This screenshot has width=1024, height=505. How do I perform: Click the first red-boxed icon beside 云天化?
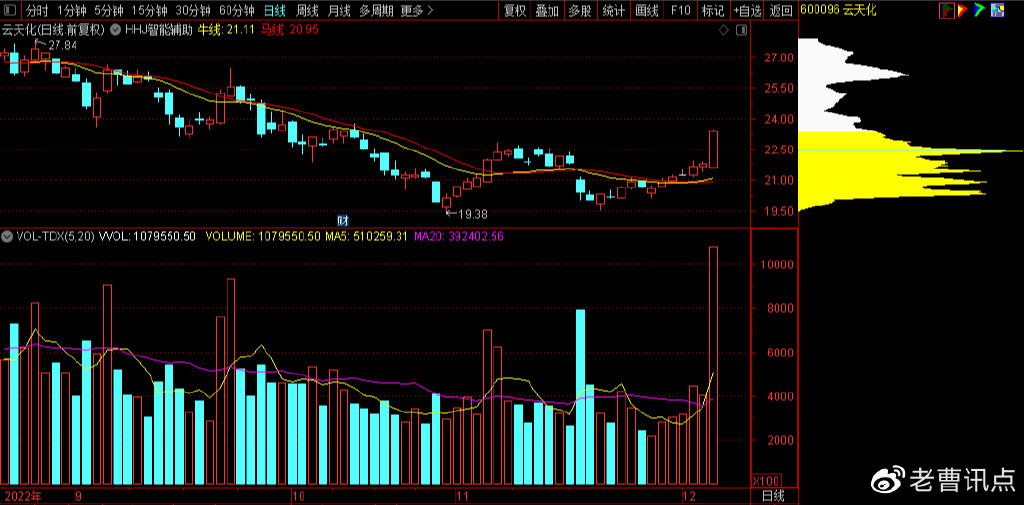pyautogui.click(x=947, y=11)
